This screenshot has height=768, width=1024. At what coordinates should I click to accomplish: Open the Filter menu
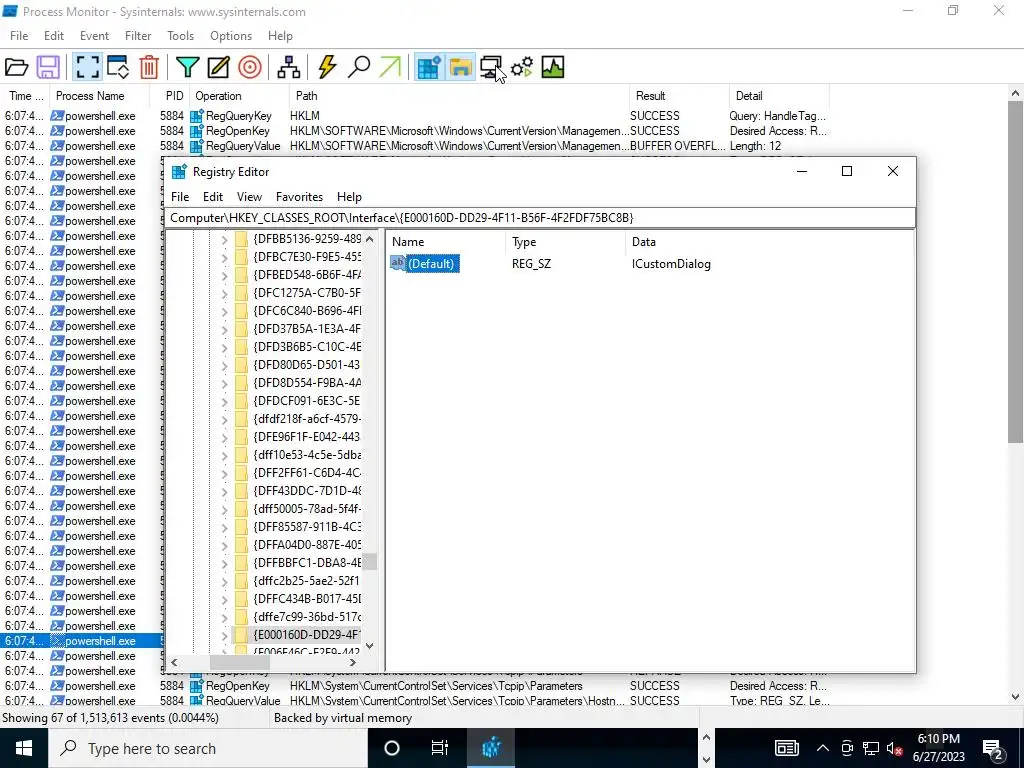pos(138,36)
